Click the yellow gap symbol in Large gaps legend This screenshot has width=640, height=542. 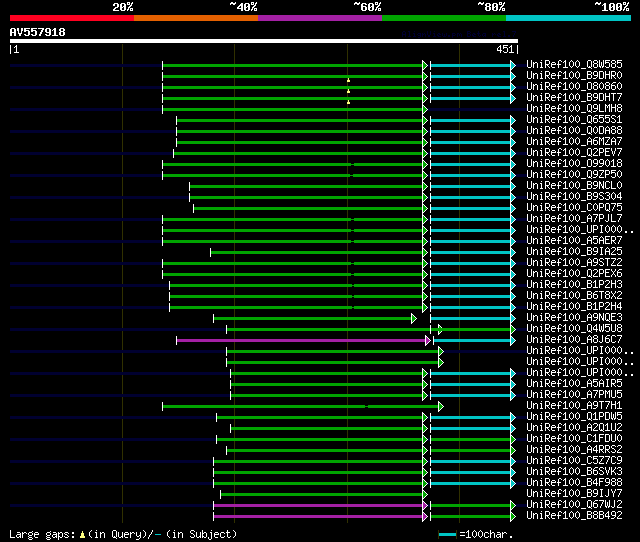point(82,534)
